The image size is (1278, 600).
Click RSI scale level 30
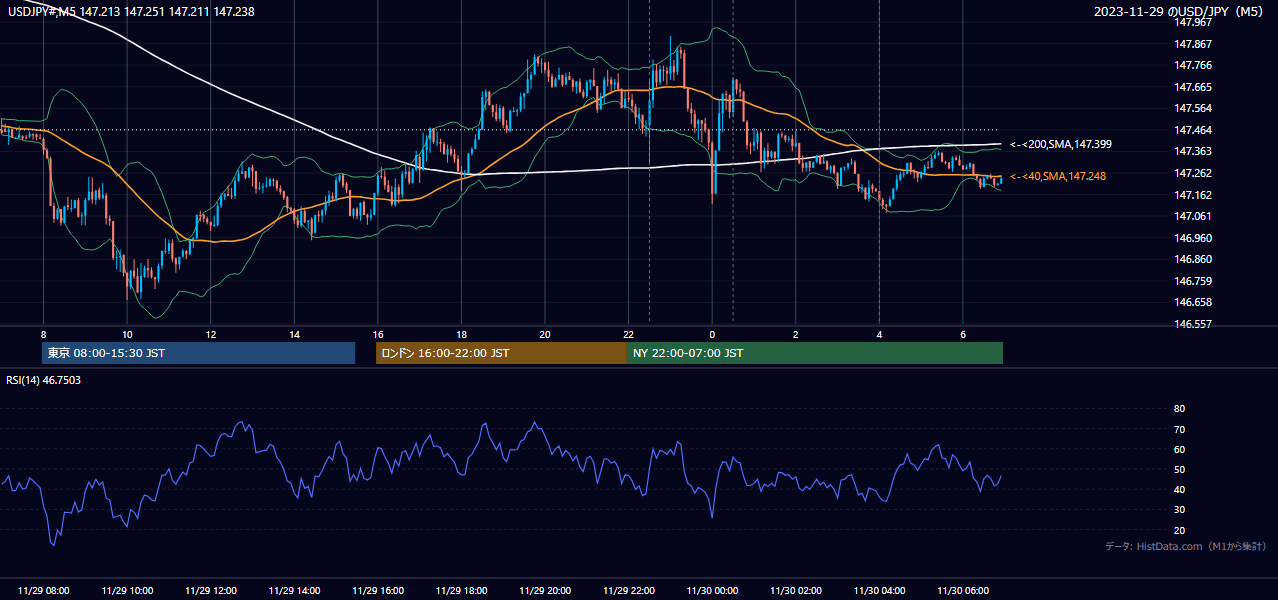click(x=1180, y=509)
